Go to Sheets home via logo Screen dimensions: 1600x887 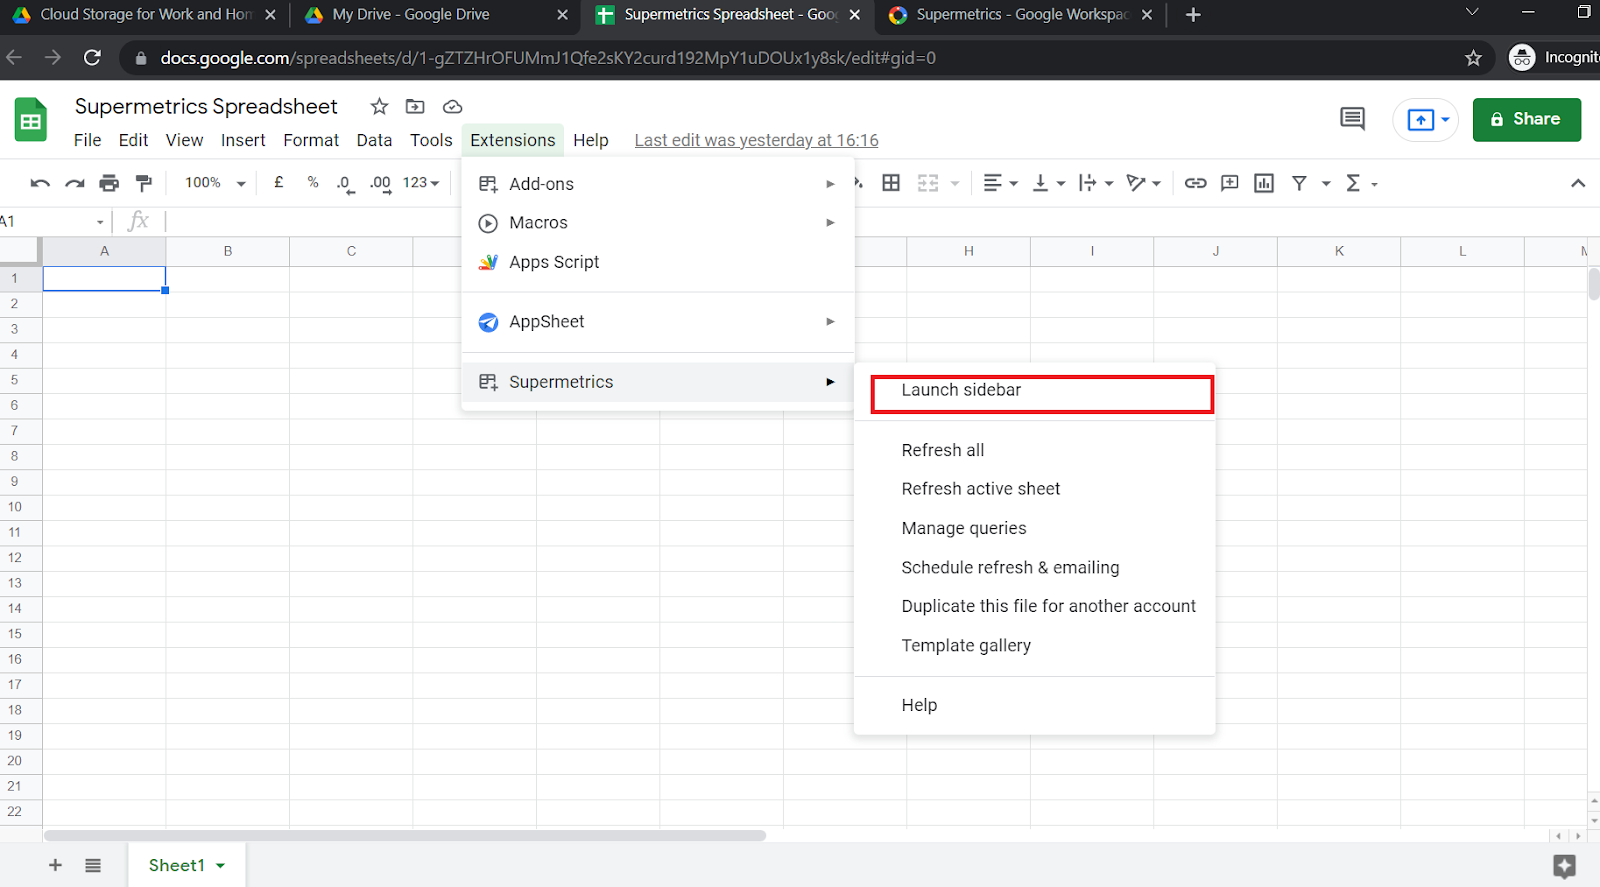[x=31, y=120]
